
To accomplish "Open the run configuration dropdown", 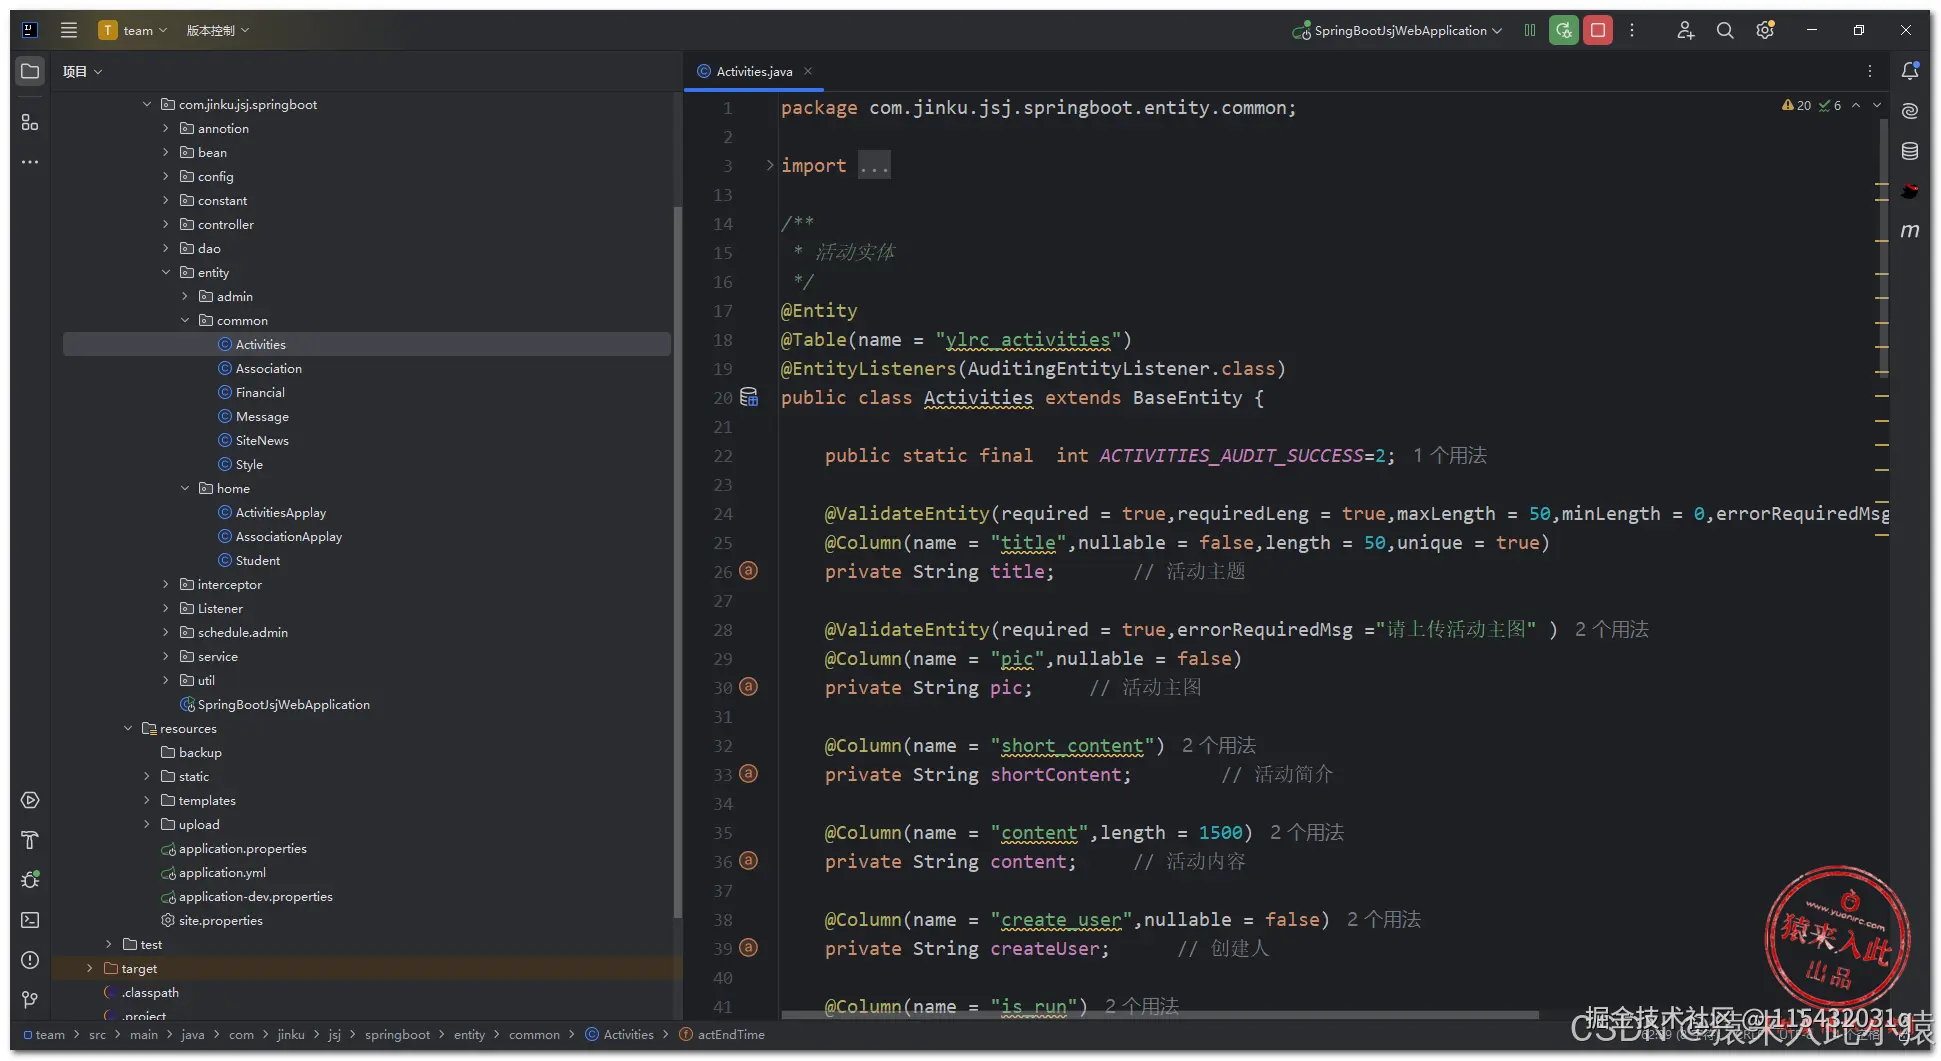I will (x=1397, y=30).
